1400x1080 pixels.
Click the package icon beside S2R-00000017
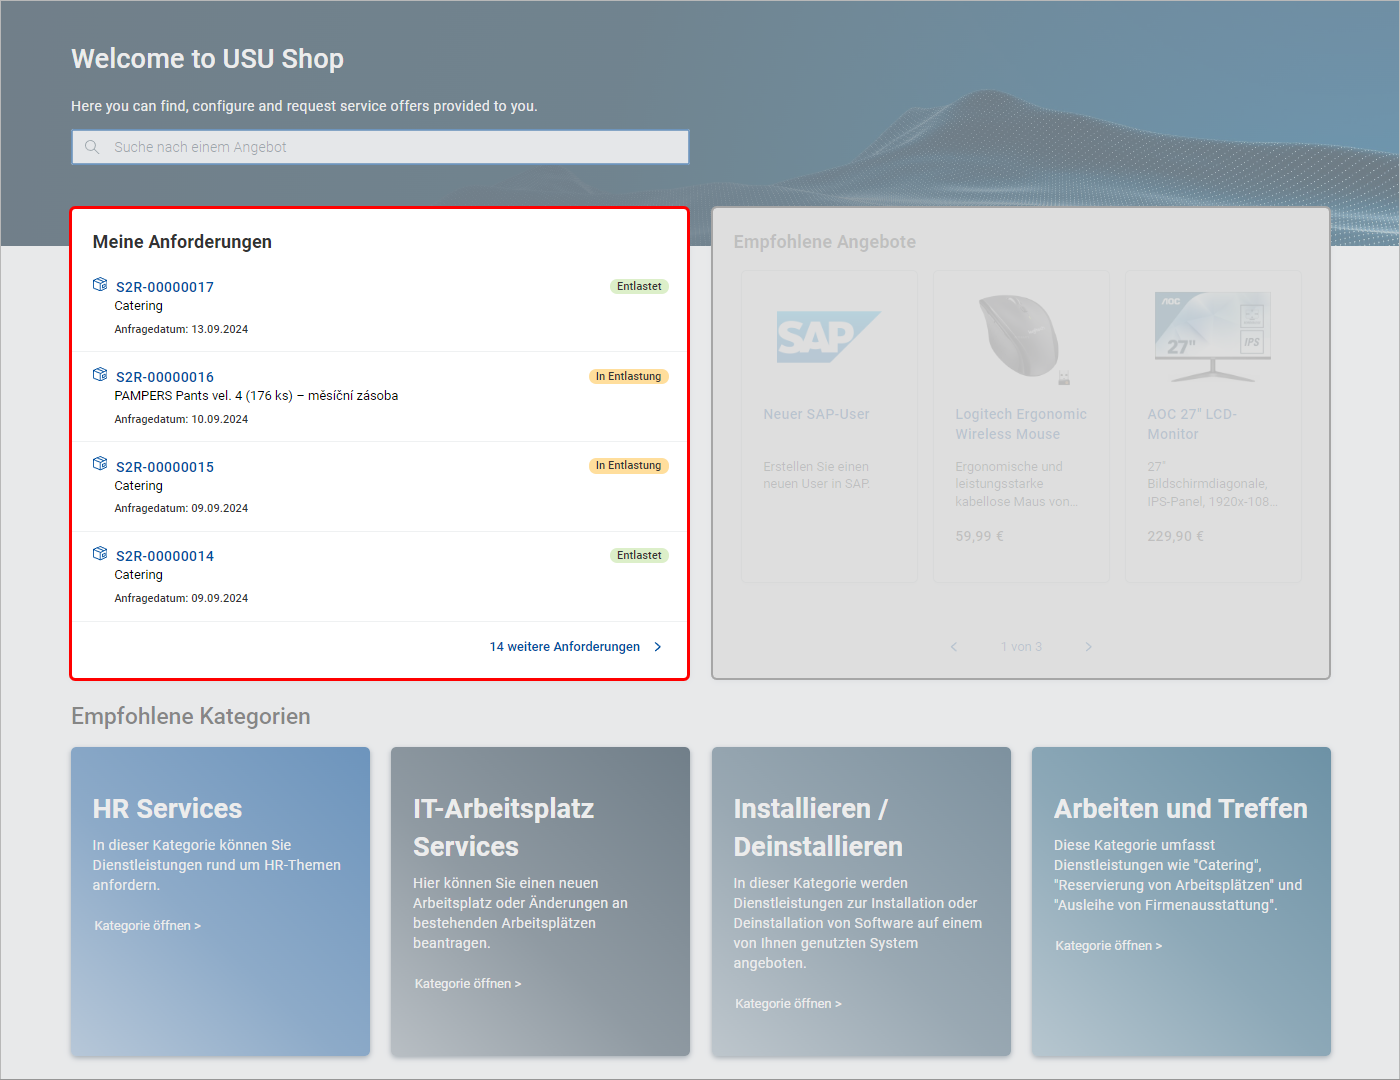pos(100,285)
